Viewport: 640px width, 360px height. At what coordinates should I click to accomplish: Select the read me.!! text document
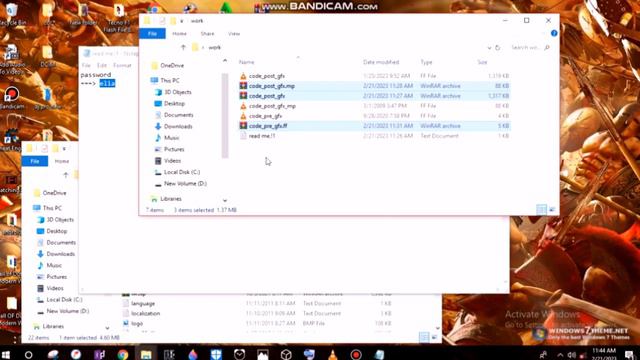click(x=262, y=136)
